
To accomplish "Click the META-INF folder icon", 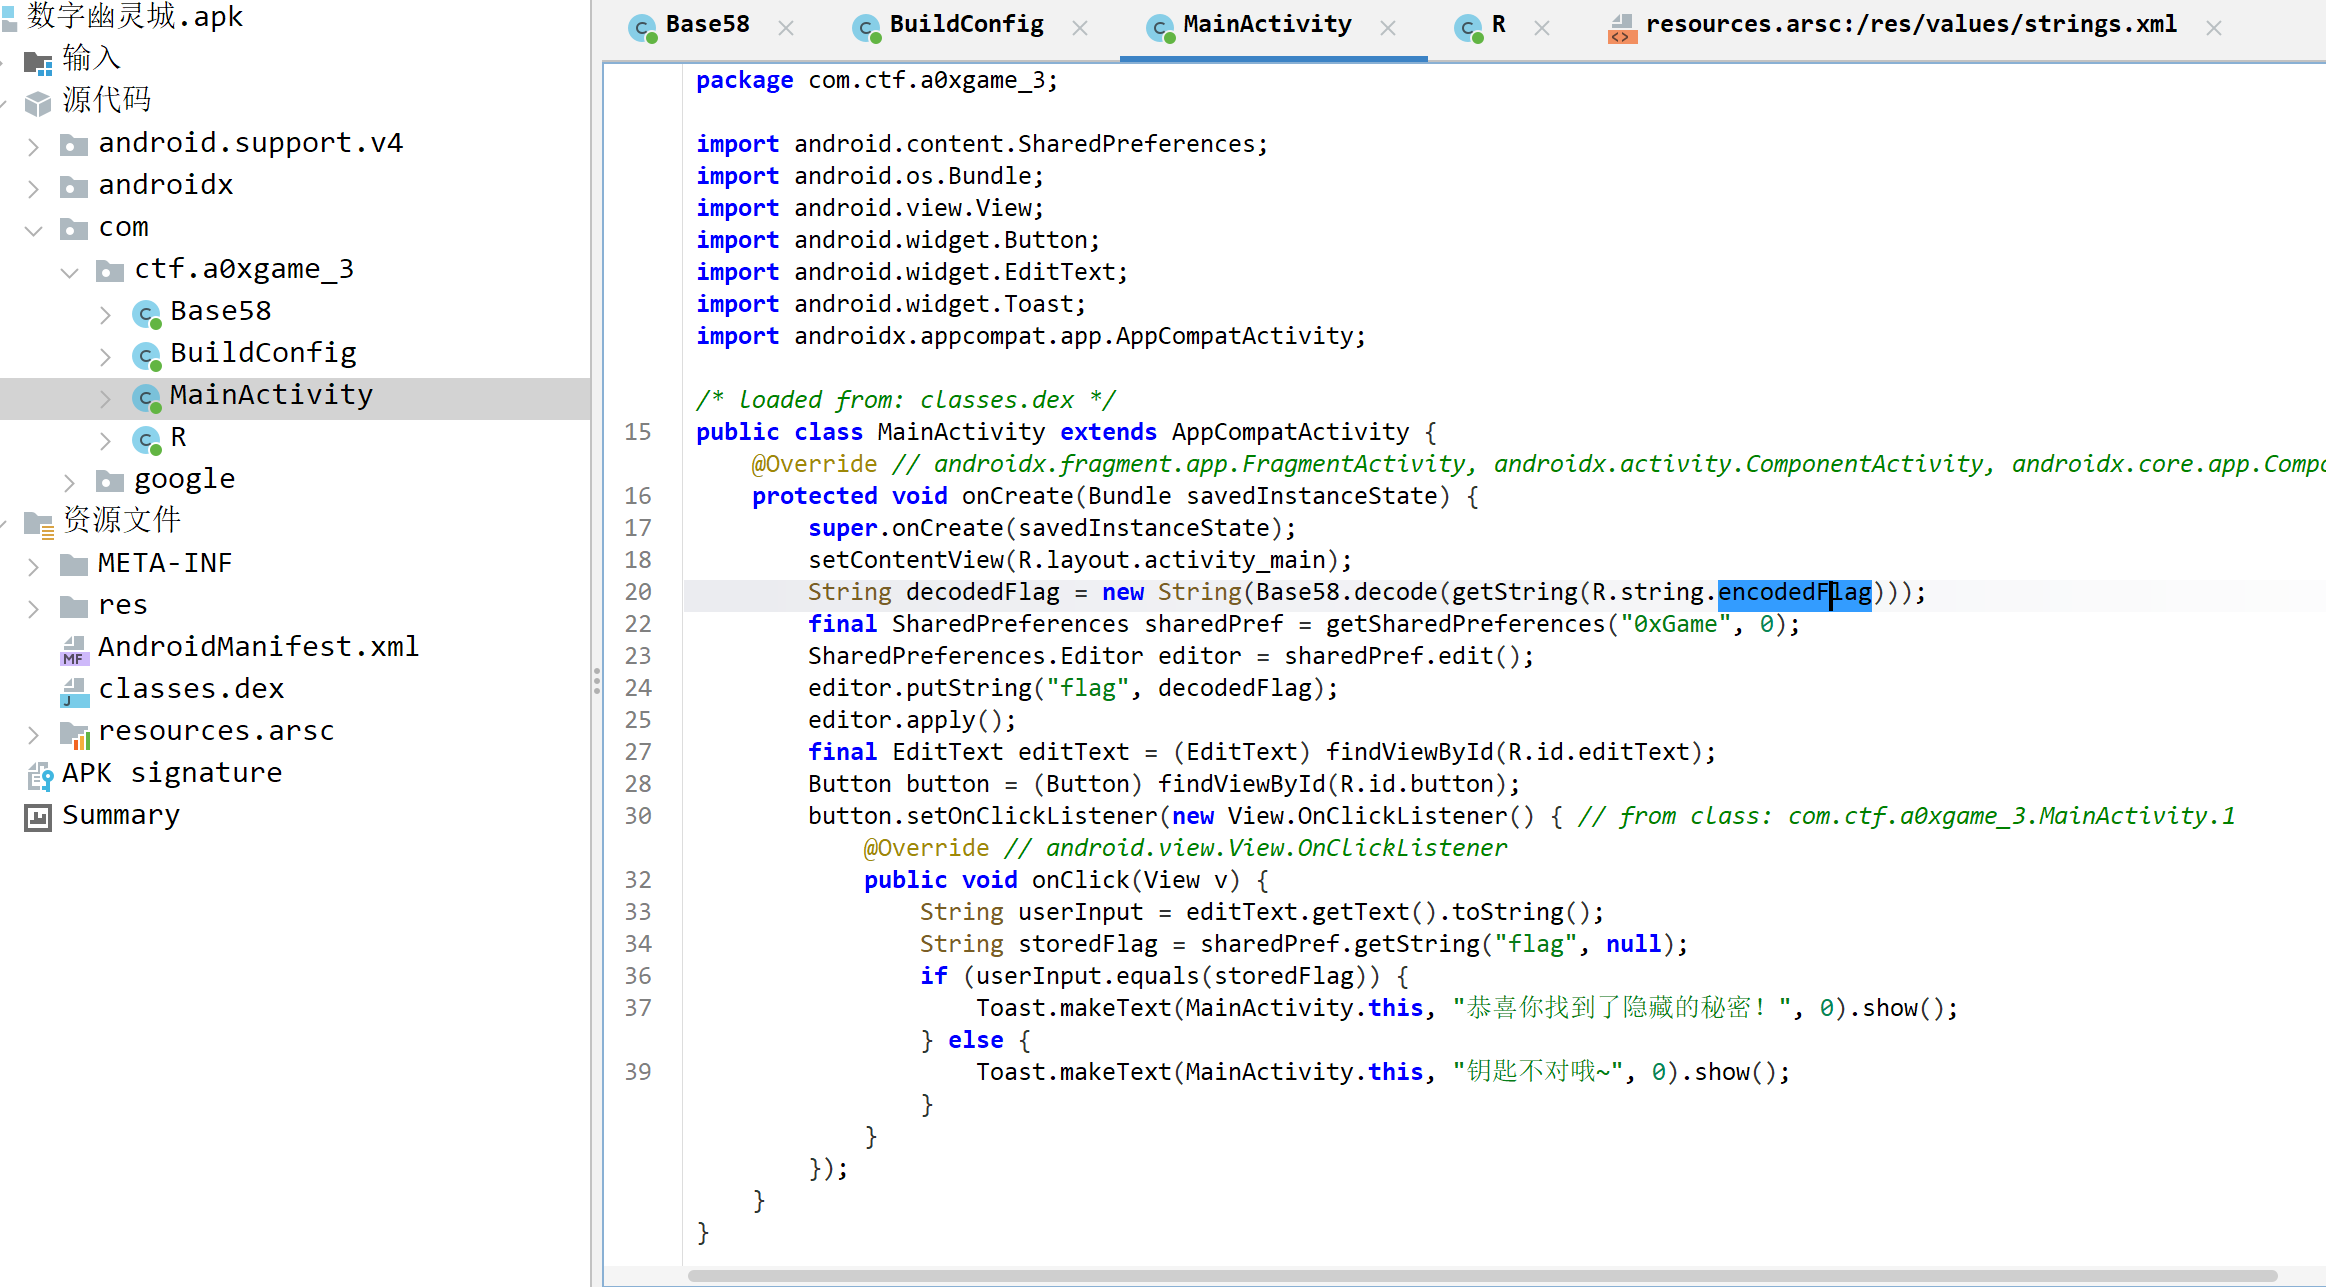I will (x=74, y=566).
